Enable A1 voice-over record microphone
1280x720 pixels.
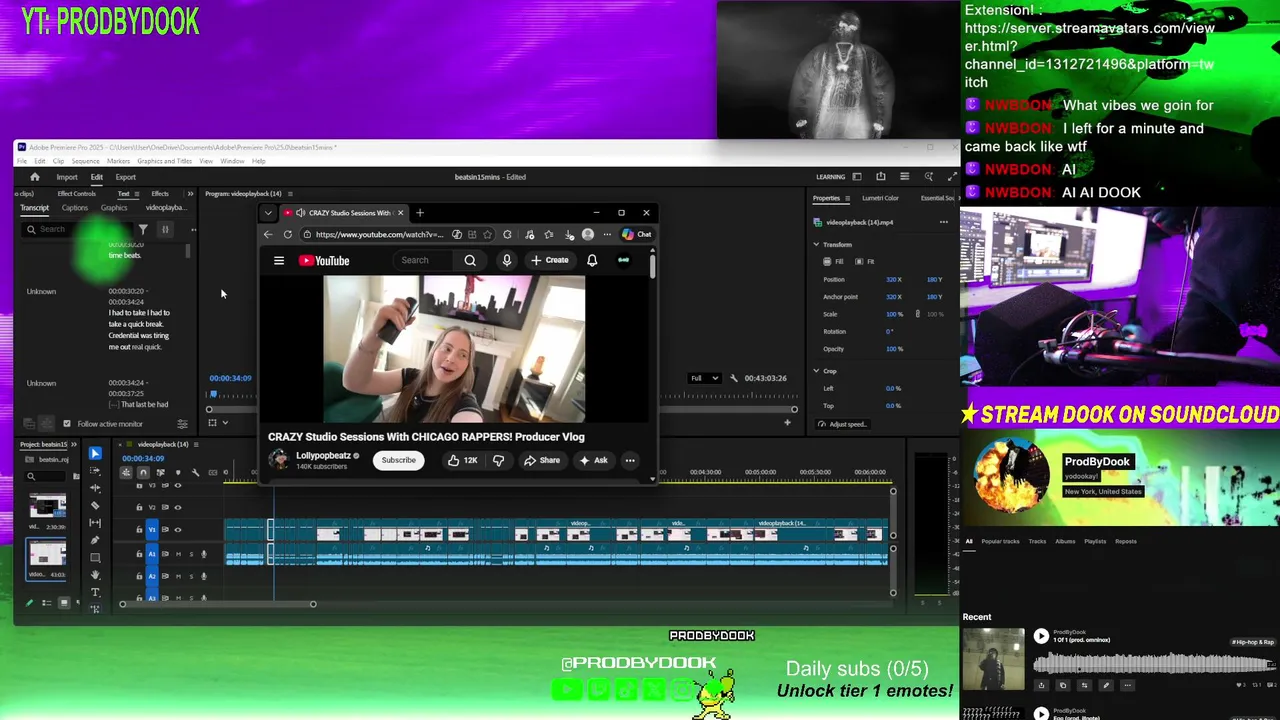[x=204, y=554]
